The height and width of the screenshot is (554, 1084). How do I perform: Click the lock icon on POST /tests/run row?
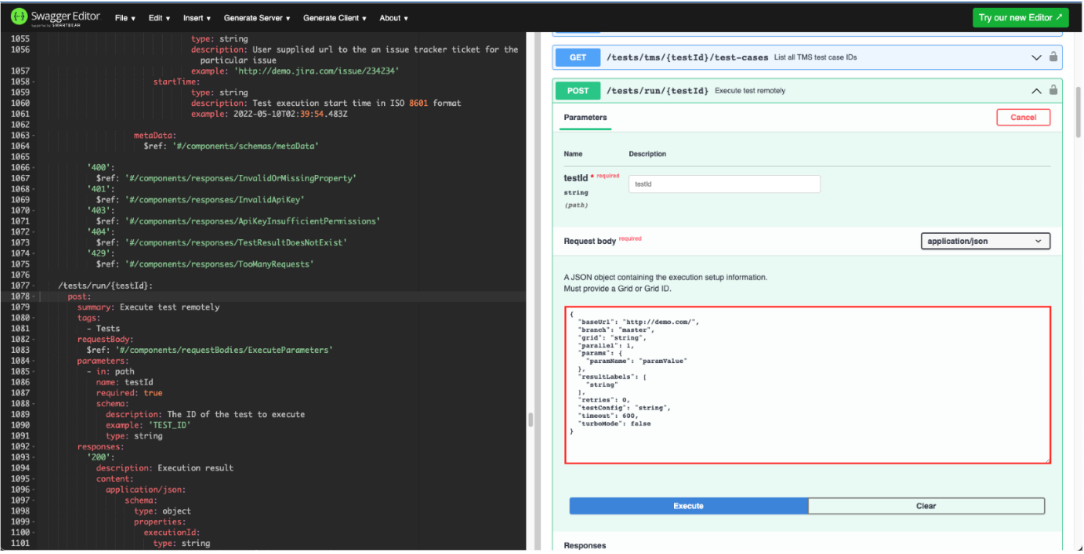point(1053,90)
